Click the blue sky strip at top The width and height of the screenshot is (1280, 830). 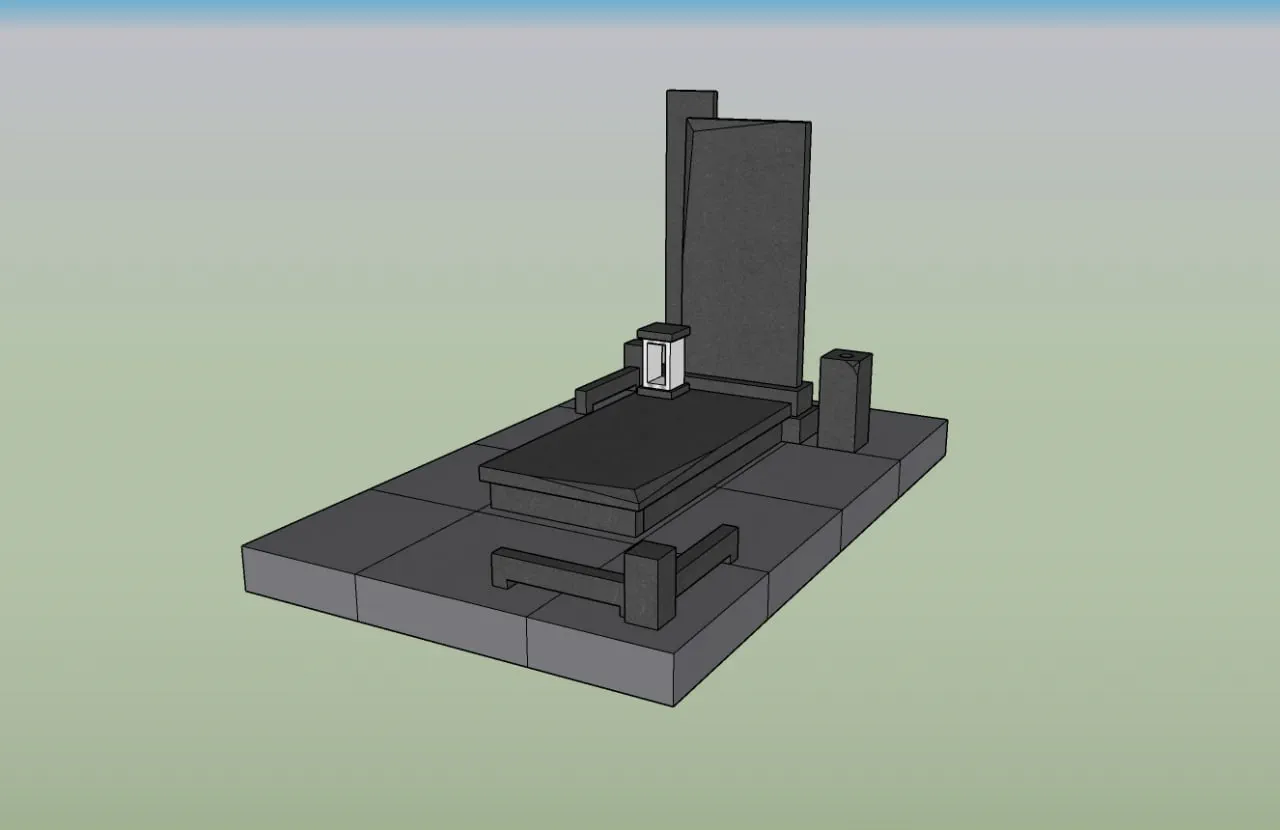(x=640, y=6)
